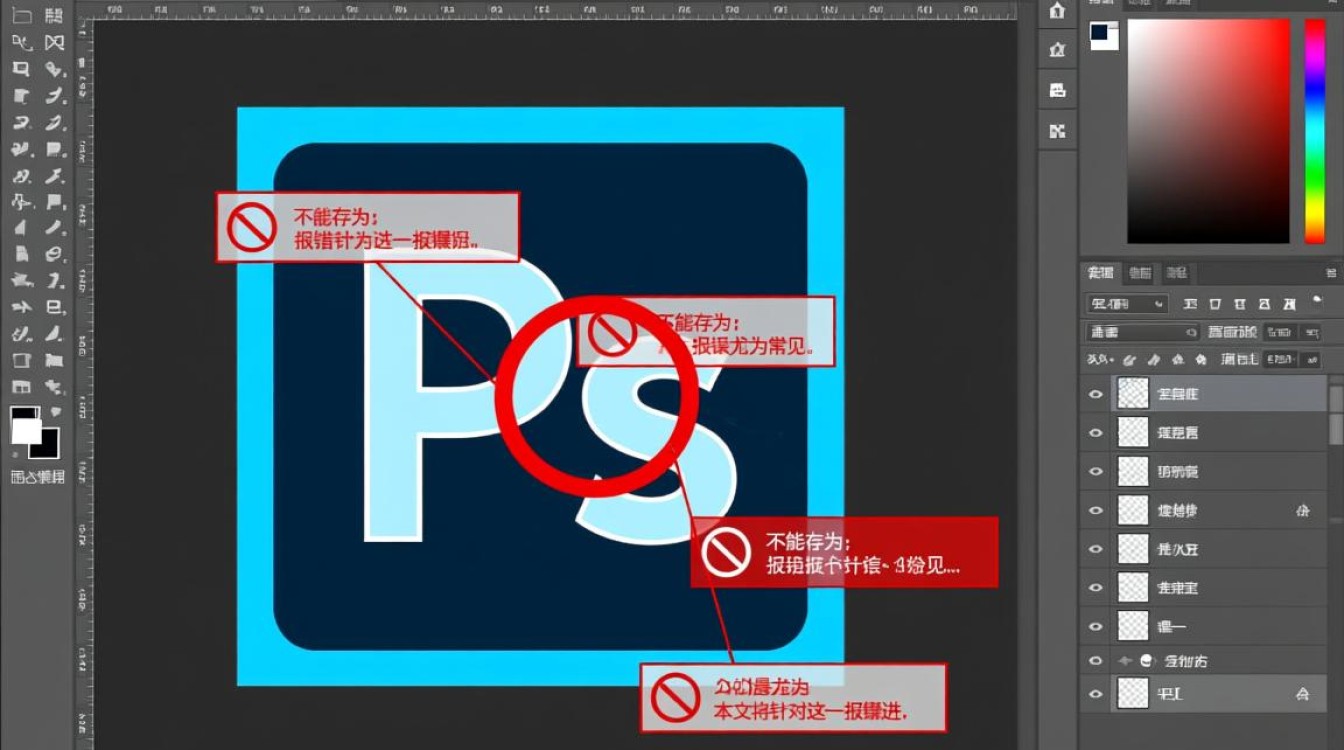This screenshot has width=1344, height=750.
Task: Switch to the second tab of the Layers panel group
Action: 1140,273
